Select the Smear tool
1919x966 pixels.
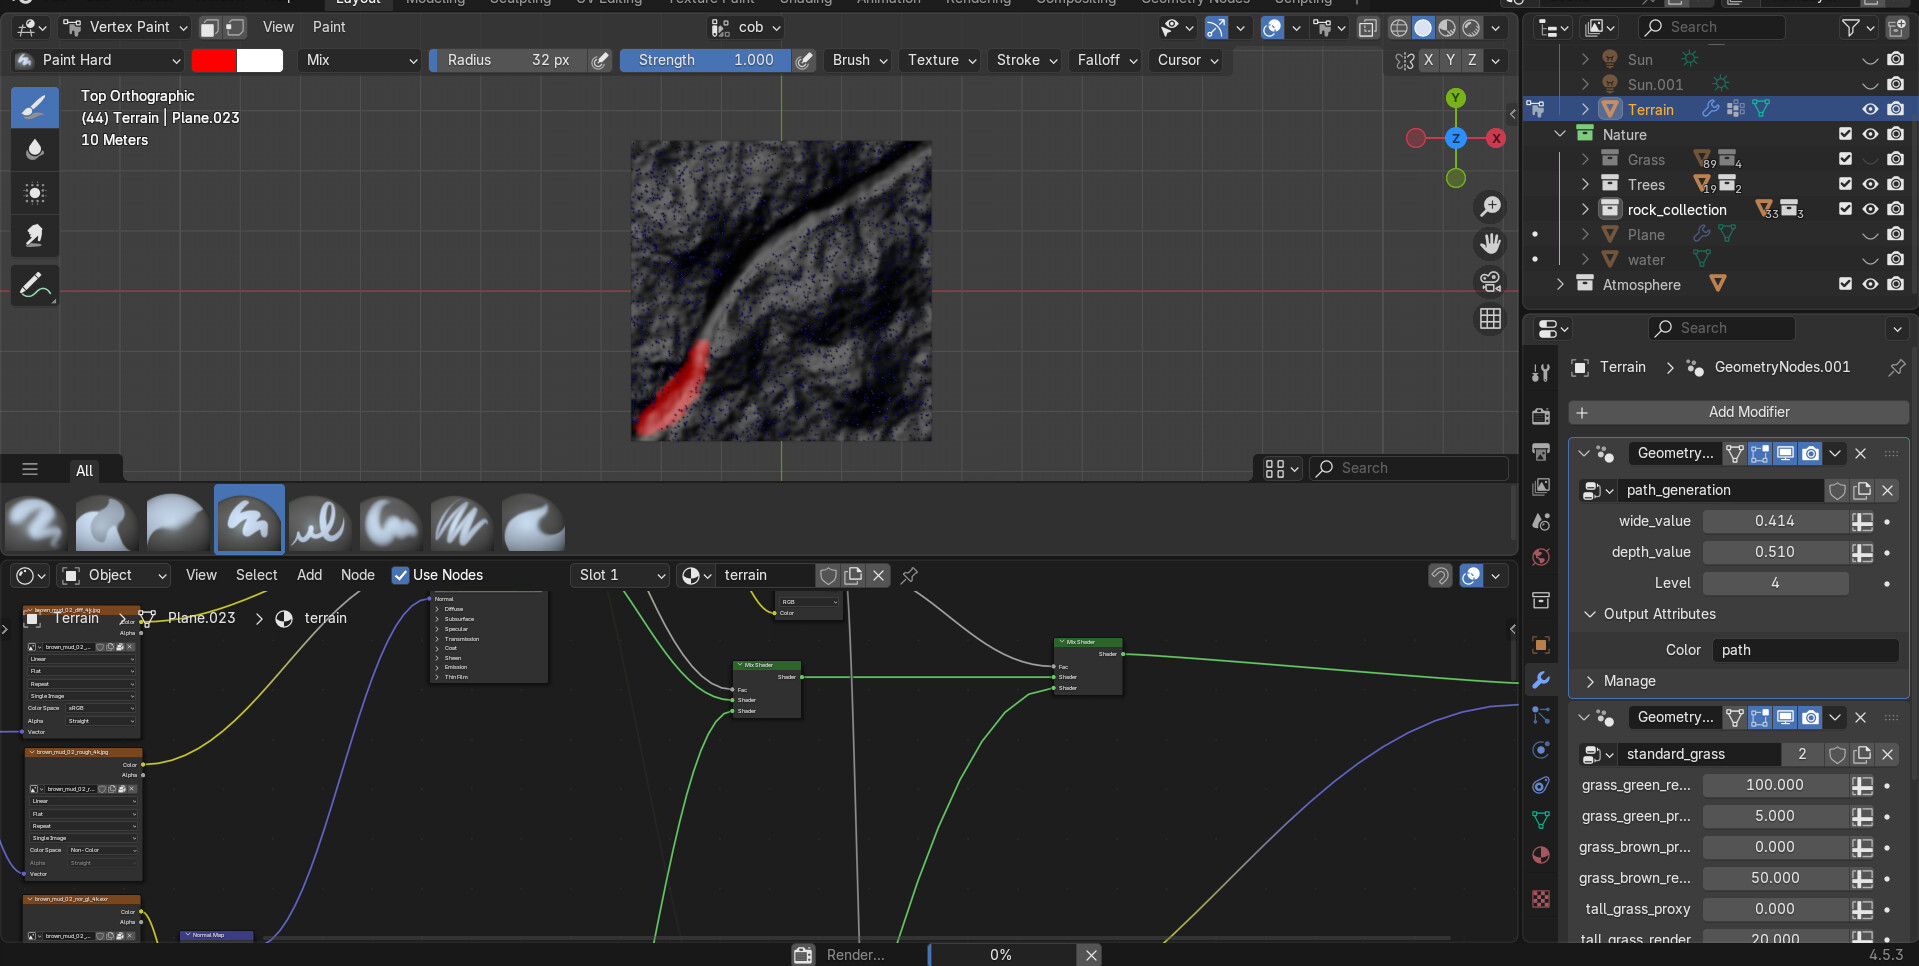click(35, 236)
